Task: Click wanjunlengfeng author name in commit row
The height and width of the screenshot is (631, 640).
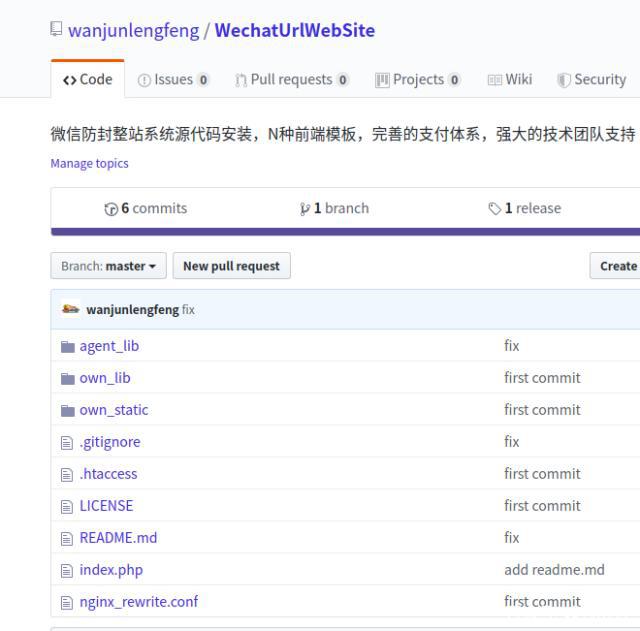Action: point(133,310)
